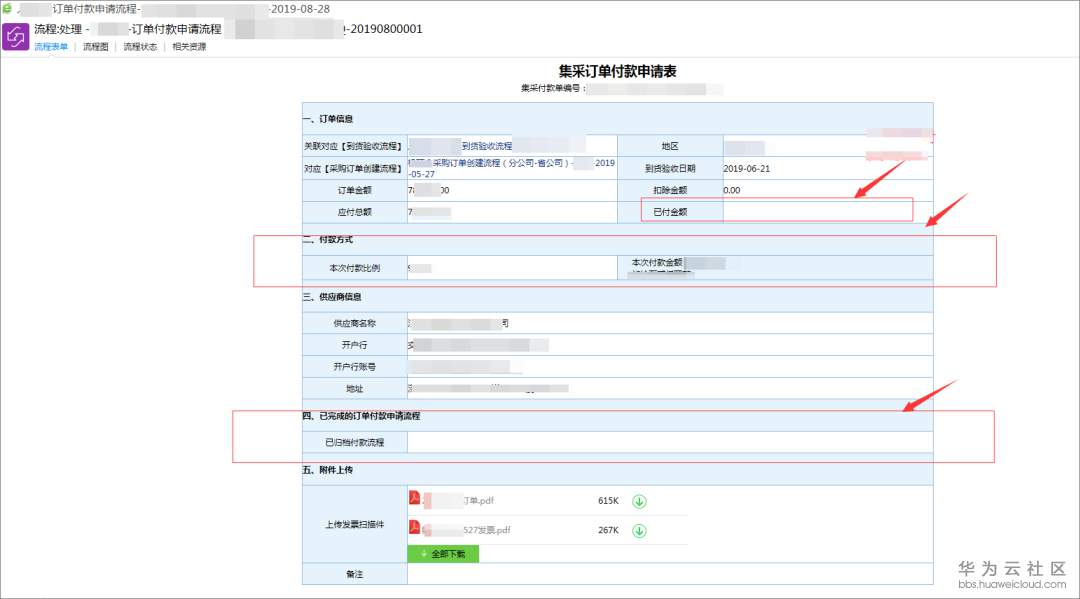Click the 到货验收日期 value 2019-06-21
Viewport: 1080px width, 599px height.
click(747, 168)
